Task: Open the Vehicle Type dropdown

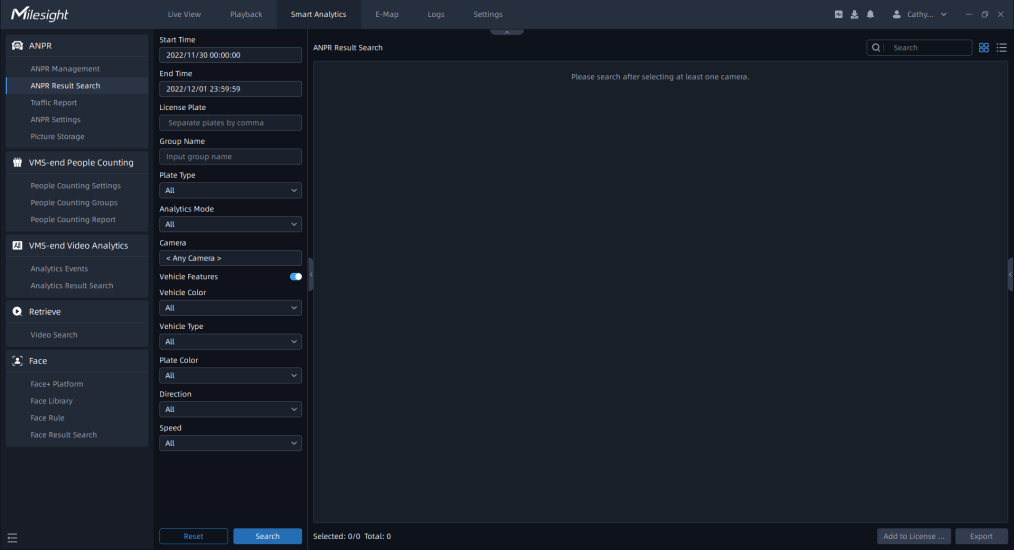Action: [x=230, y=342]
